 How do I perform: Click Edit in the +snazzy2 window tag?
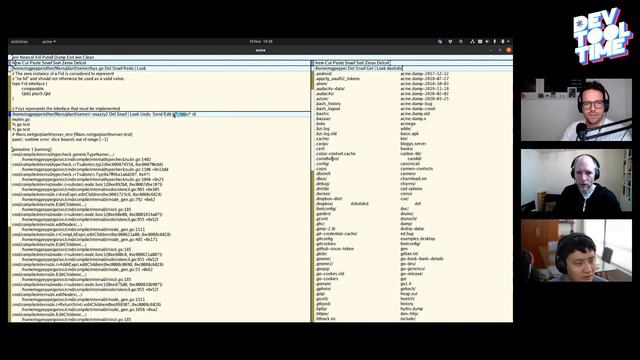[x=167, y=114]
